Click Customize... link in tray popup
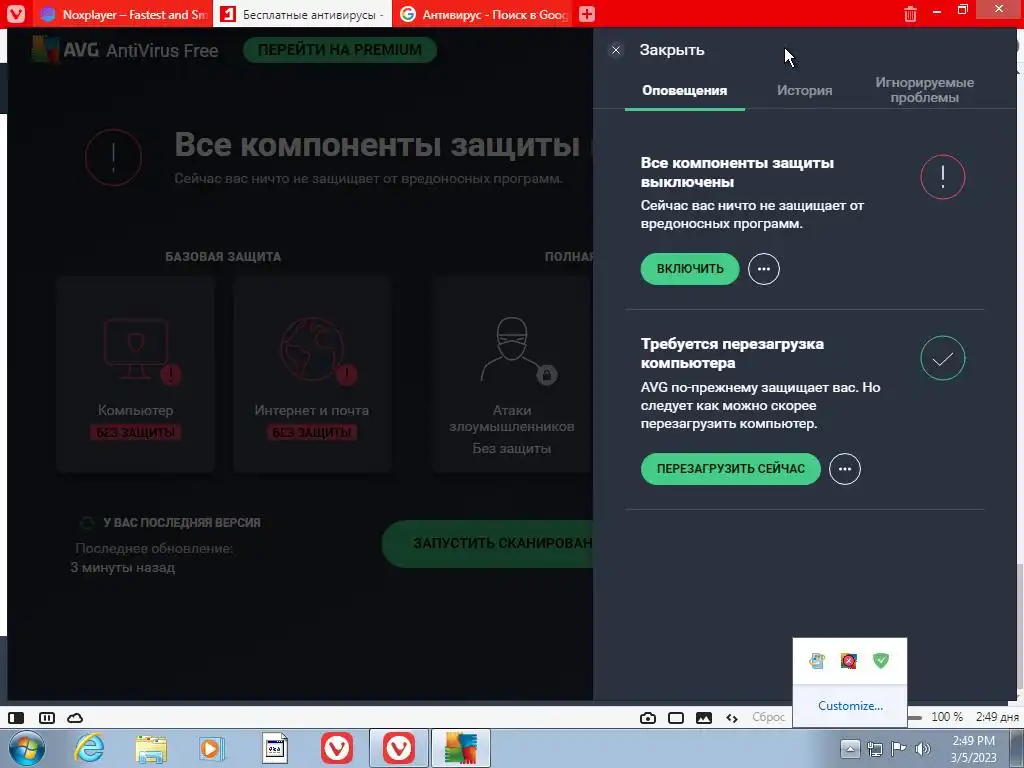This screenshot has width=1024, height=768. pos(850,706)
